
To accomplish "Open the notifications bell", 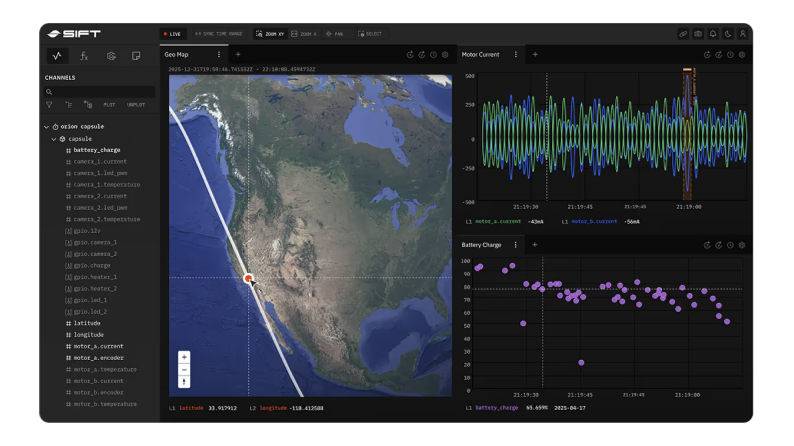I will pos(713,34).
